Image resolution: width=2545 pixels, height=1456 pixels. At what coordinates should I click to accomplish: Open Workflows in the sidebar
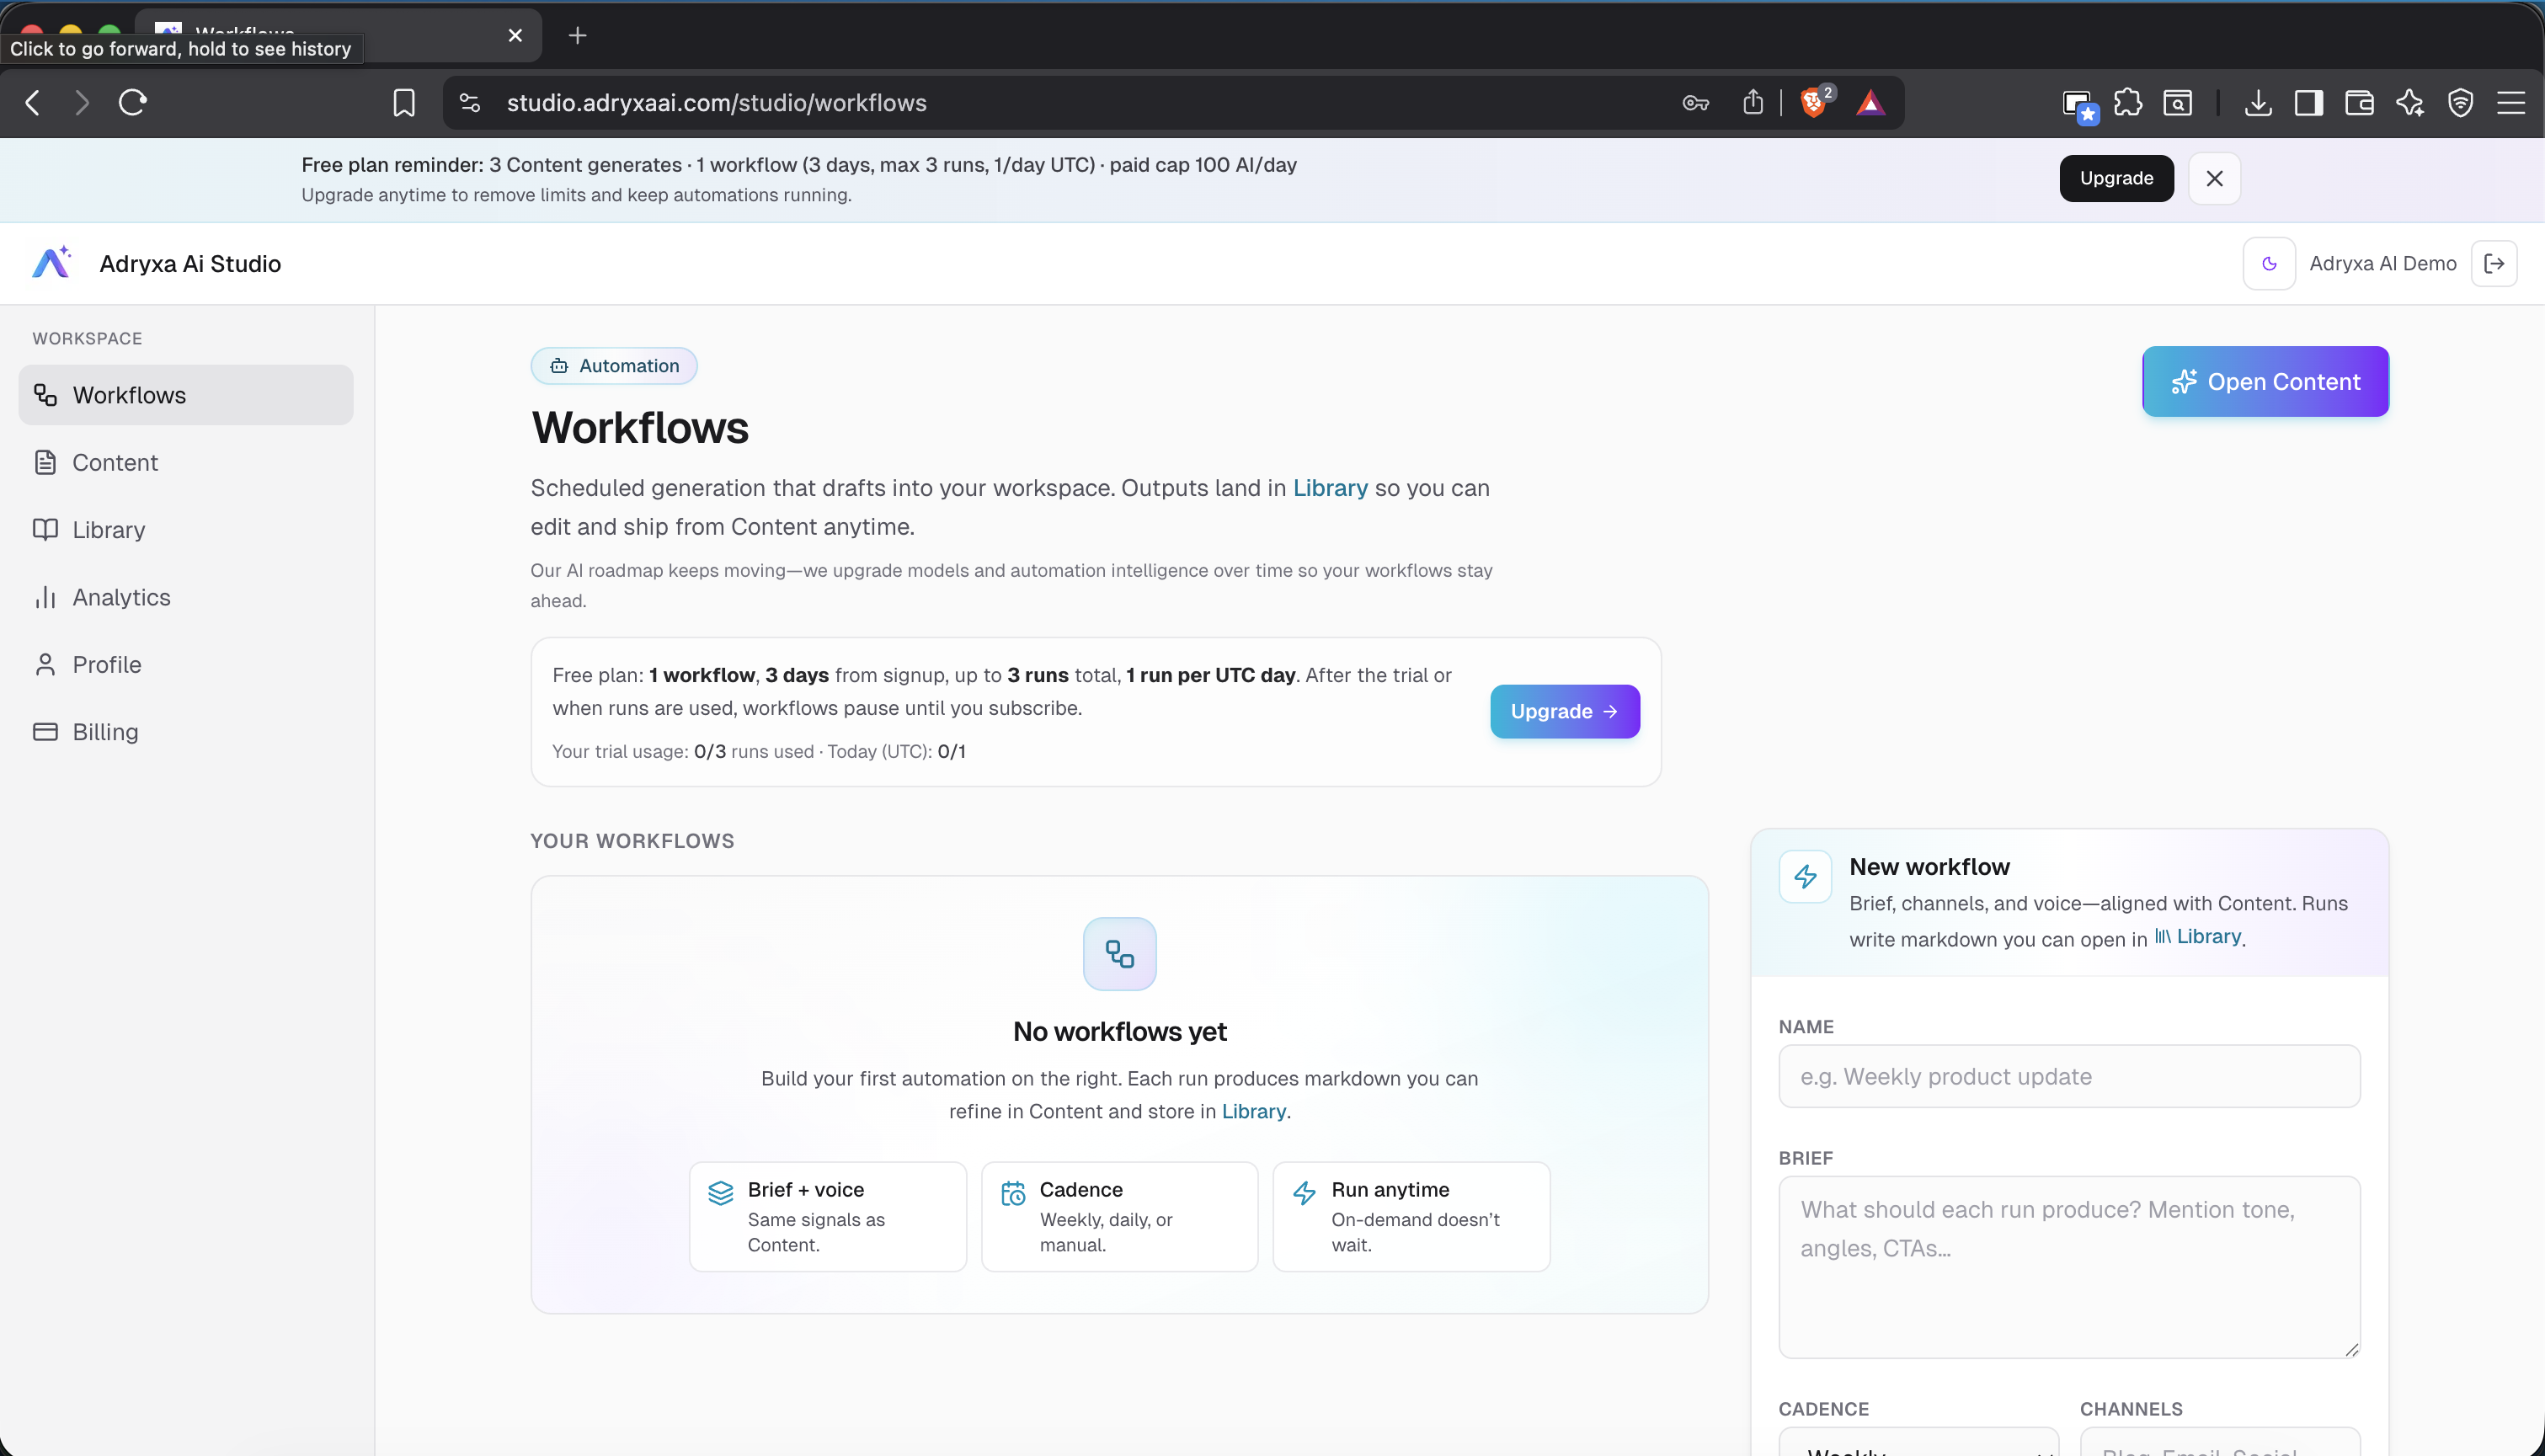pyautogui.click(x=186, y=395)
